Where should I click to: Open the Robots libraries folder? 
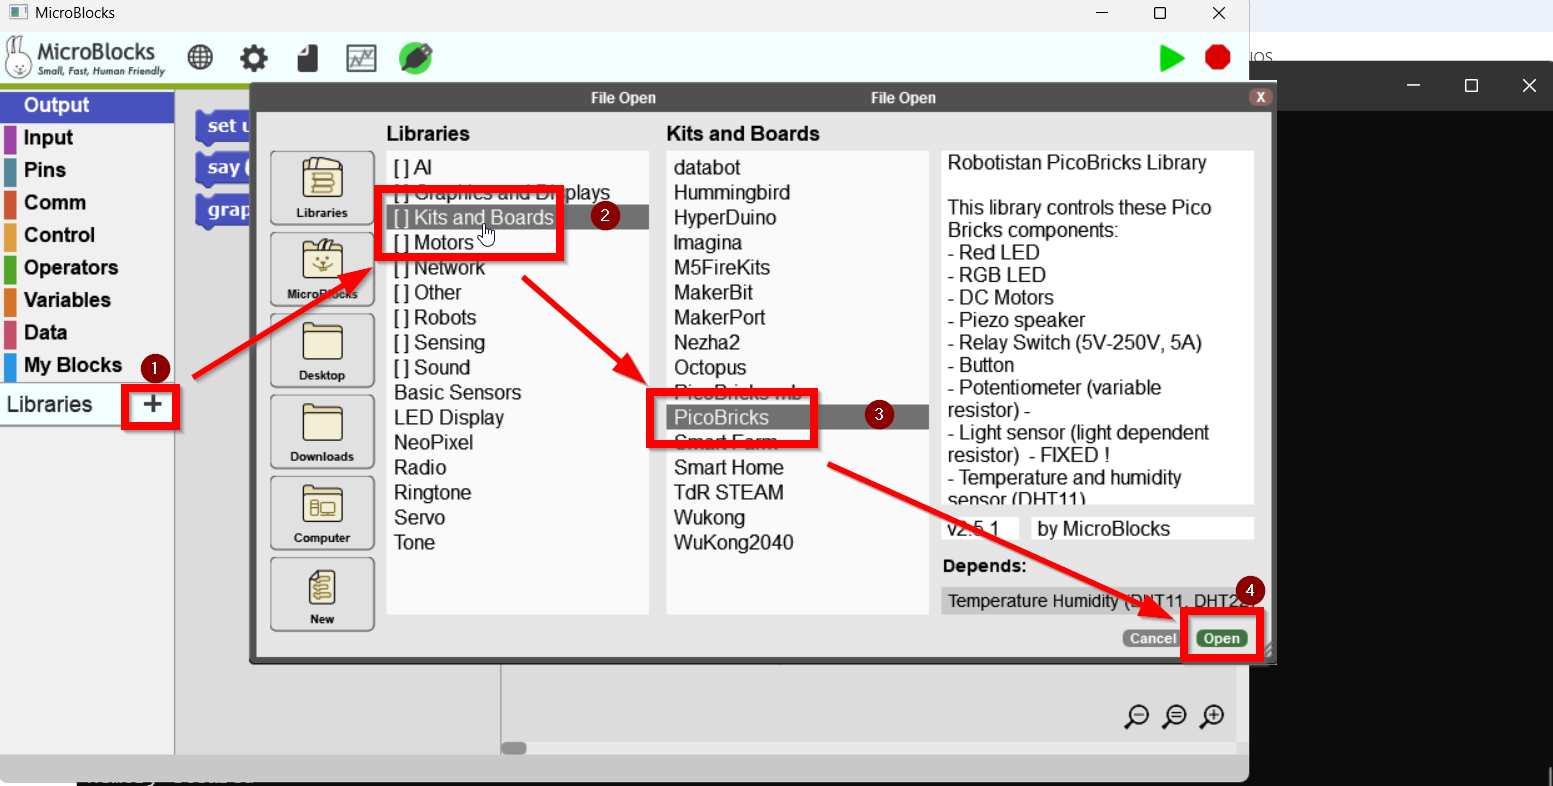click(x=518, y=318)
